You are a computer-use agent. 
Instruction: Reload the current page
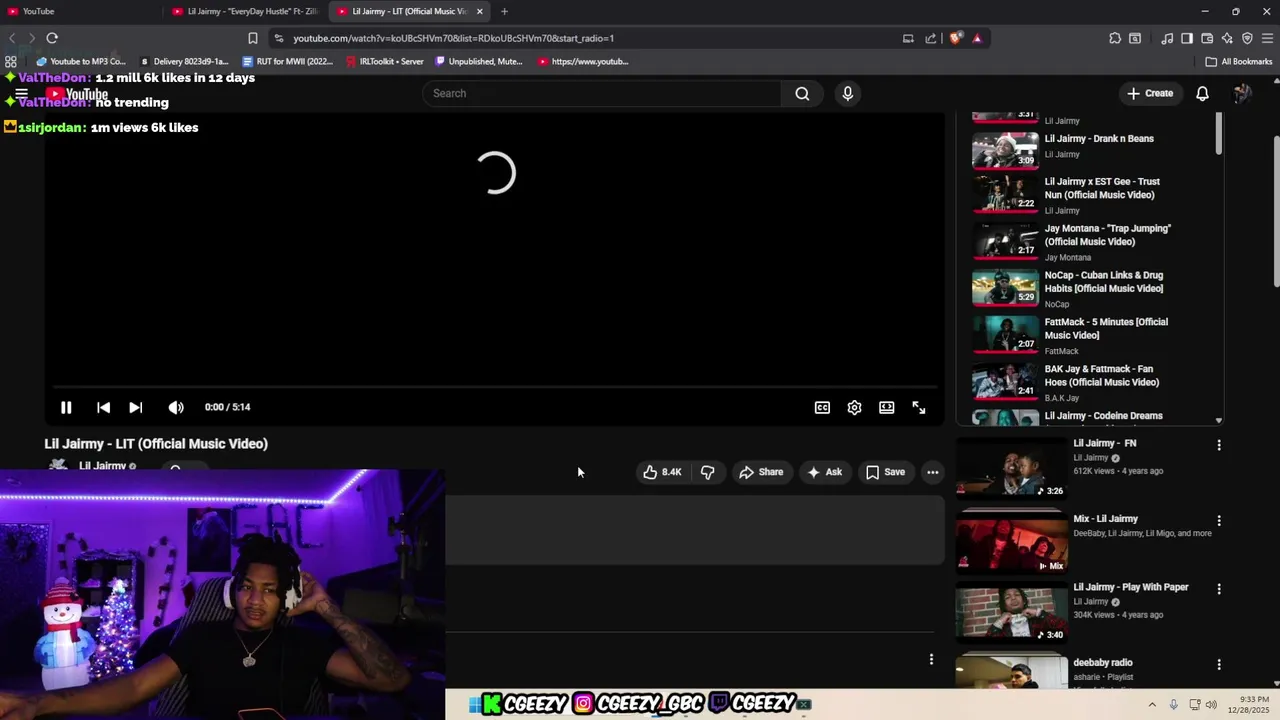coord(52,38)
